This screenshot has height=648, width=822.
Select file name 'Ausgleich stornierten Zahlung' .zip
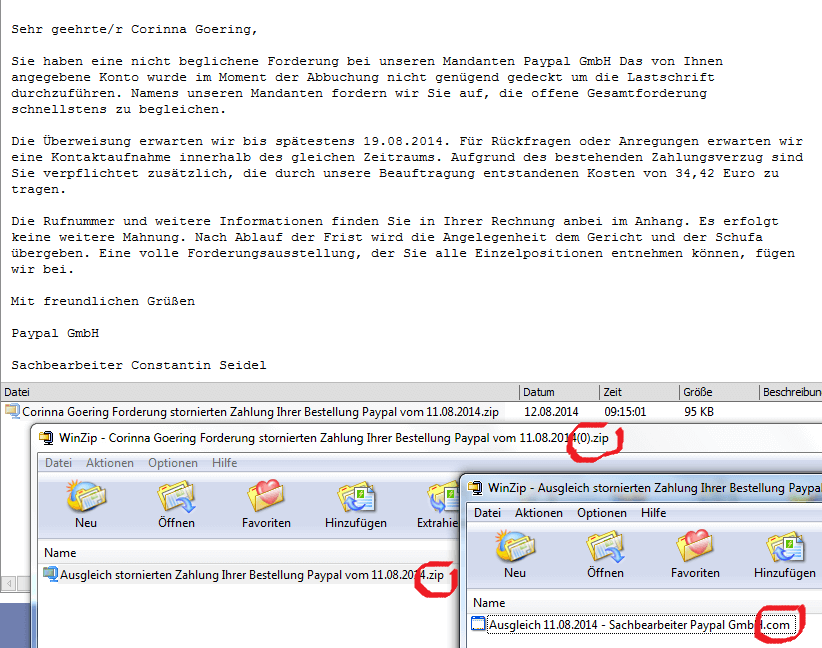pos(252,575)
